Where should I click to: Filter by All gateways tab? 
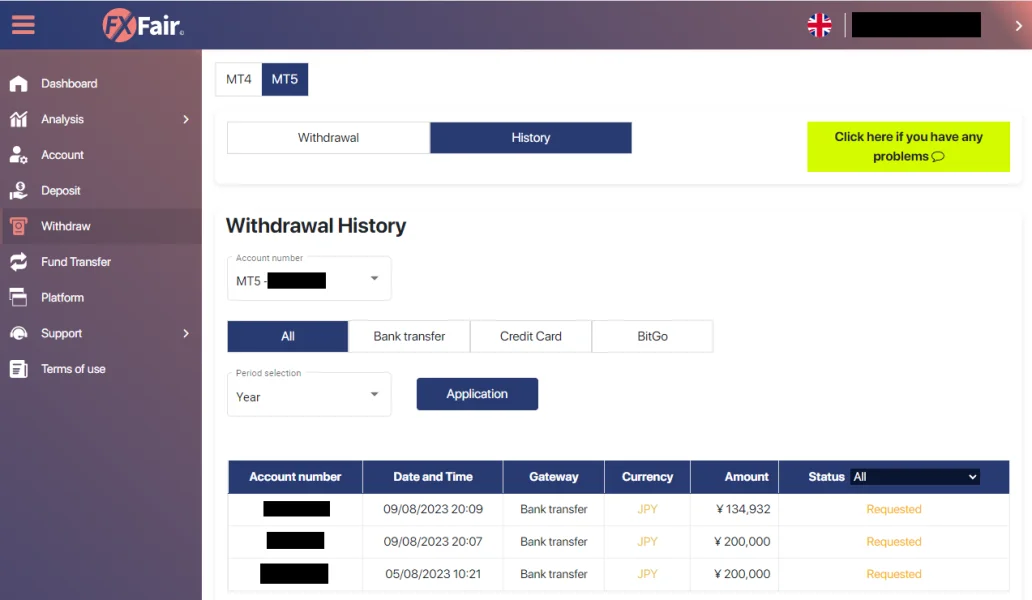pyautogui.click(x=288, y=336)
